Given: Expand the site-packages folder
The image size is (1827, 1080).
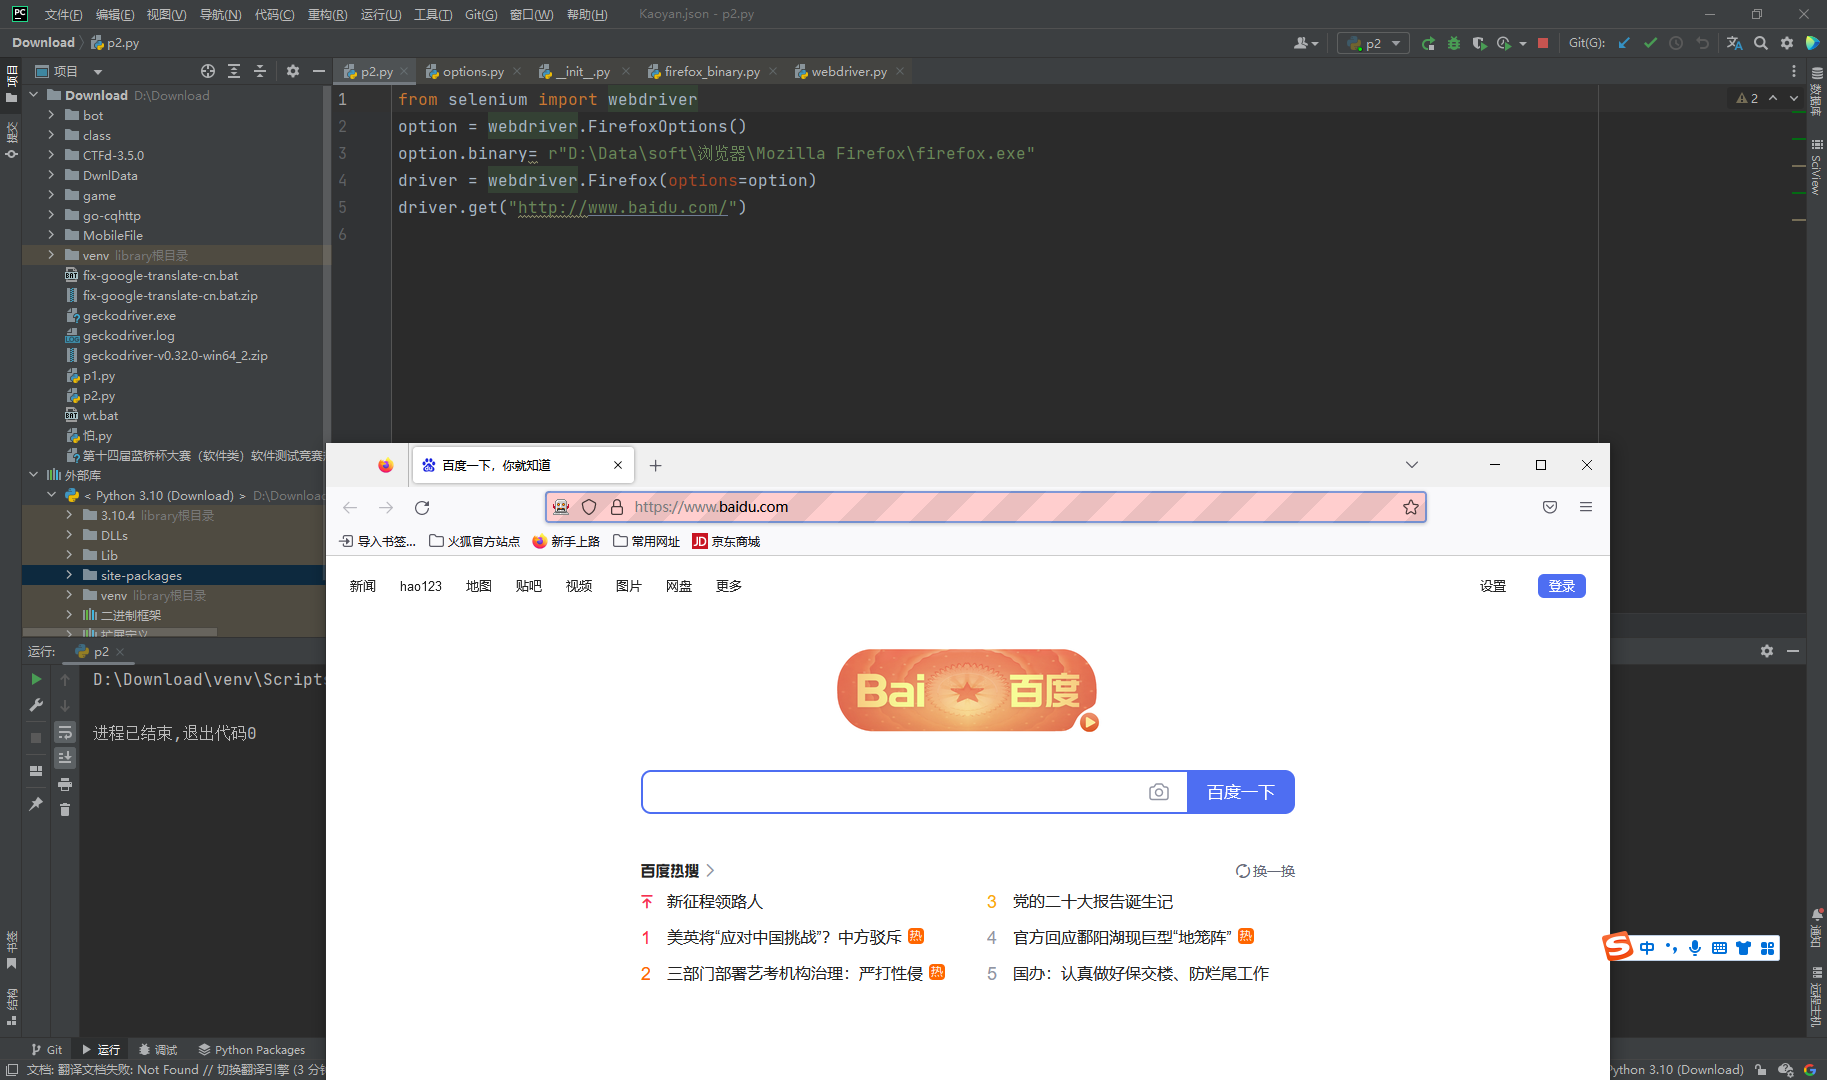Looking at the screenshot, I should [x=69, y=575].
